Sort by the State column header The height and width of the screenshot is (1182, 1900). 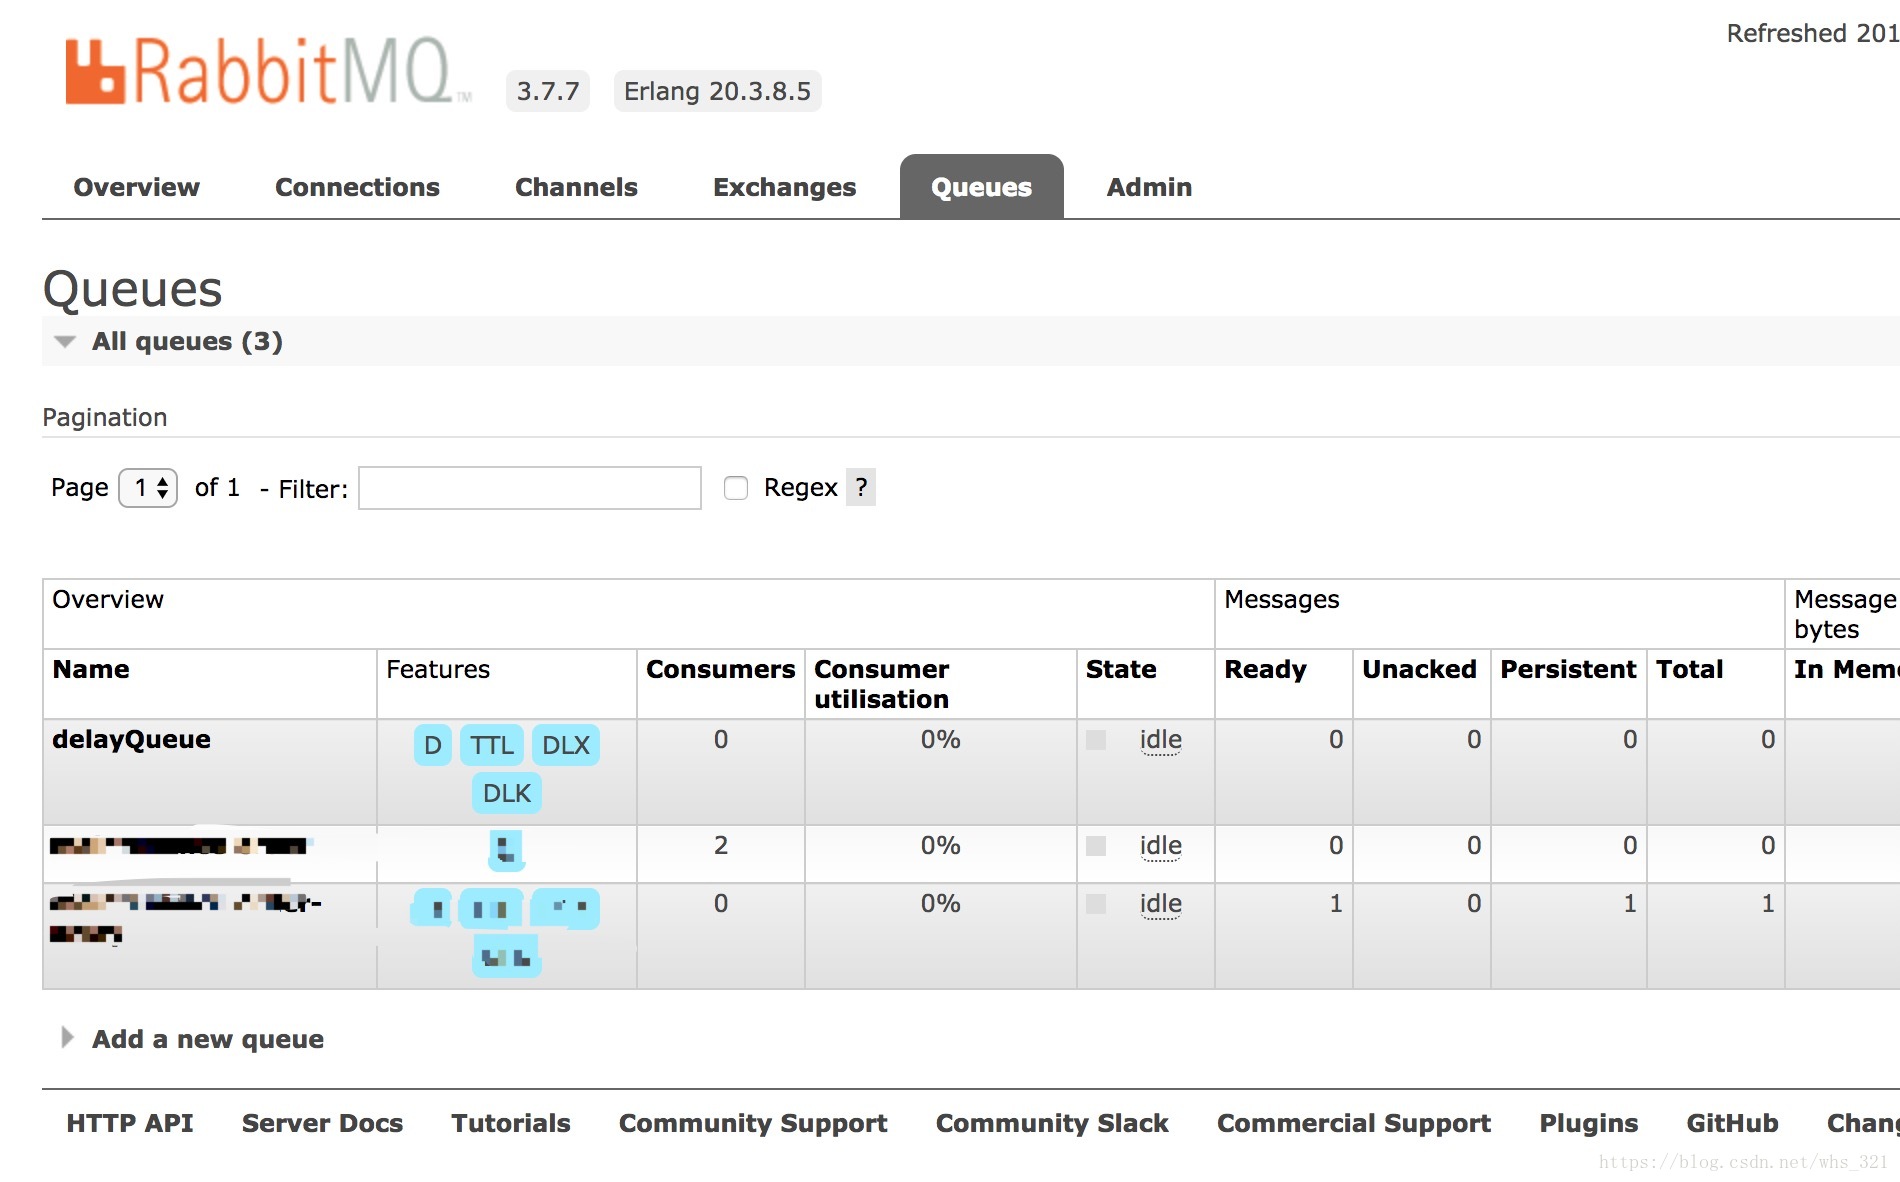(x=1121, y=669)
